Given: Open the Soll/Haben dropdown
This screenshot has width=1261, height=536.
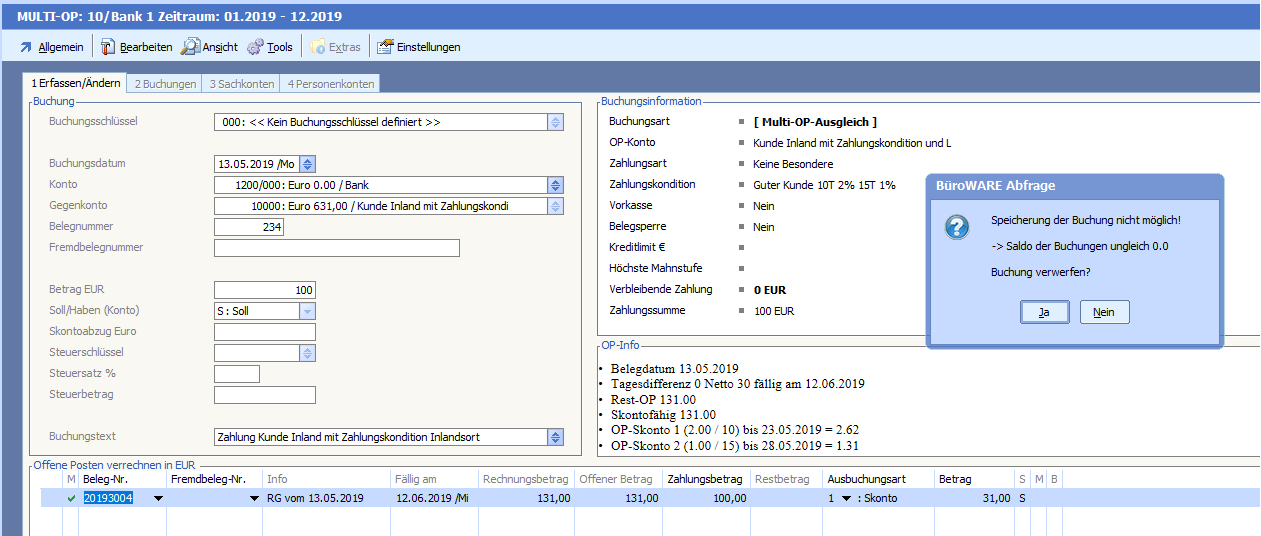Looking at the screenshot, I should [307, 311].
